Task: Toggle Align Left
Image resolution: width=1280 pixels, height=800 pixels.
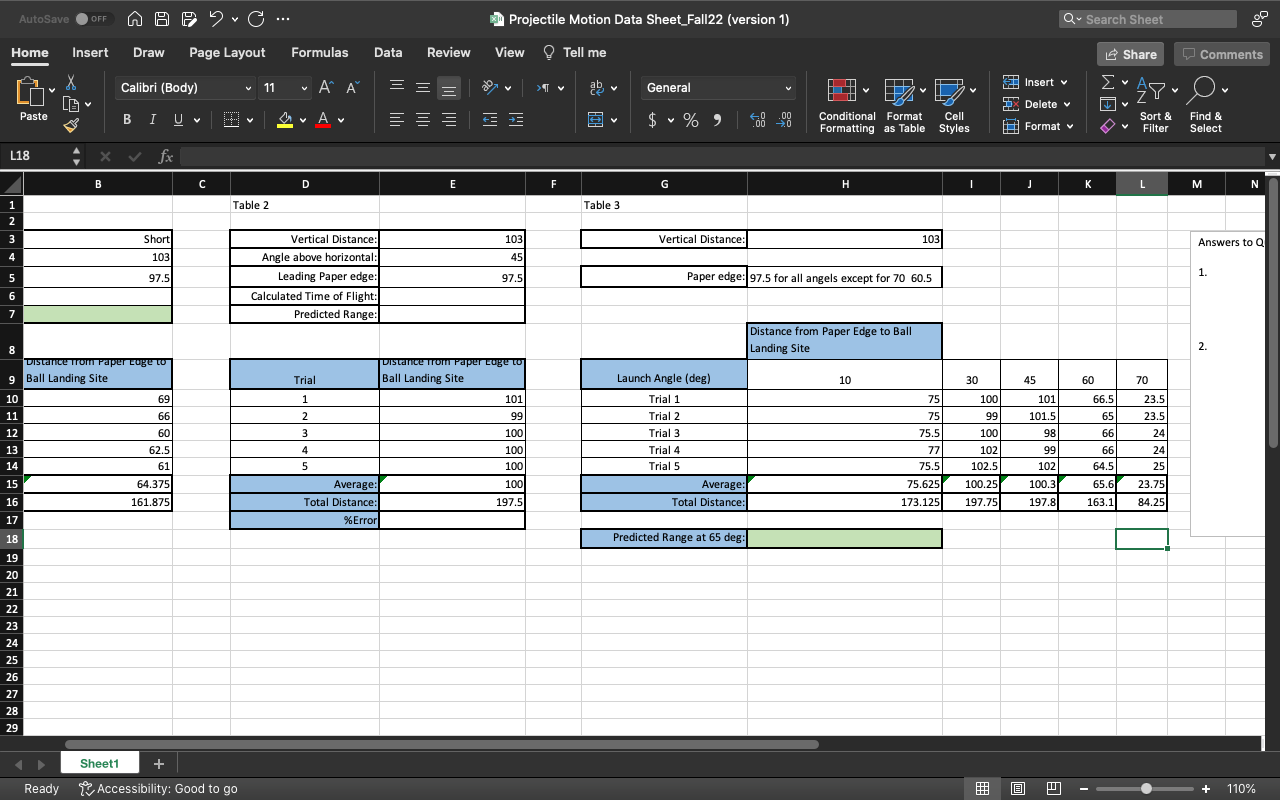Action: point(396,120)
